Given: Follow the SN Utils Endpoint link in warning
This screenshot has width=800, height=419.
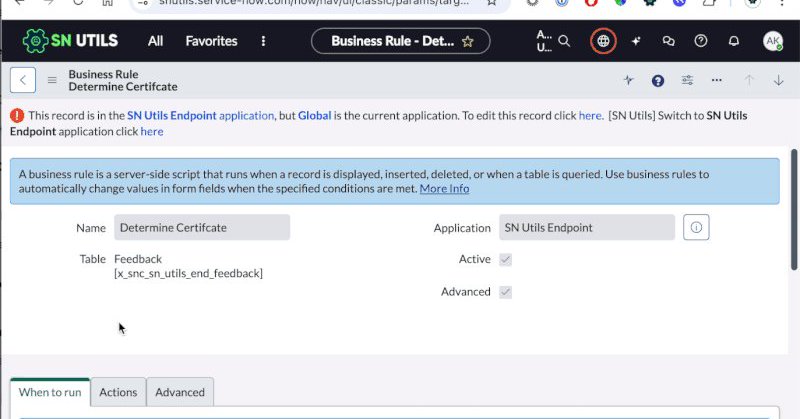Looking at the screenshot, I should click(171, 115).
